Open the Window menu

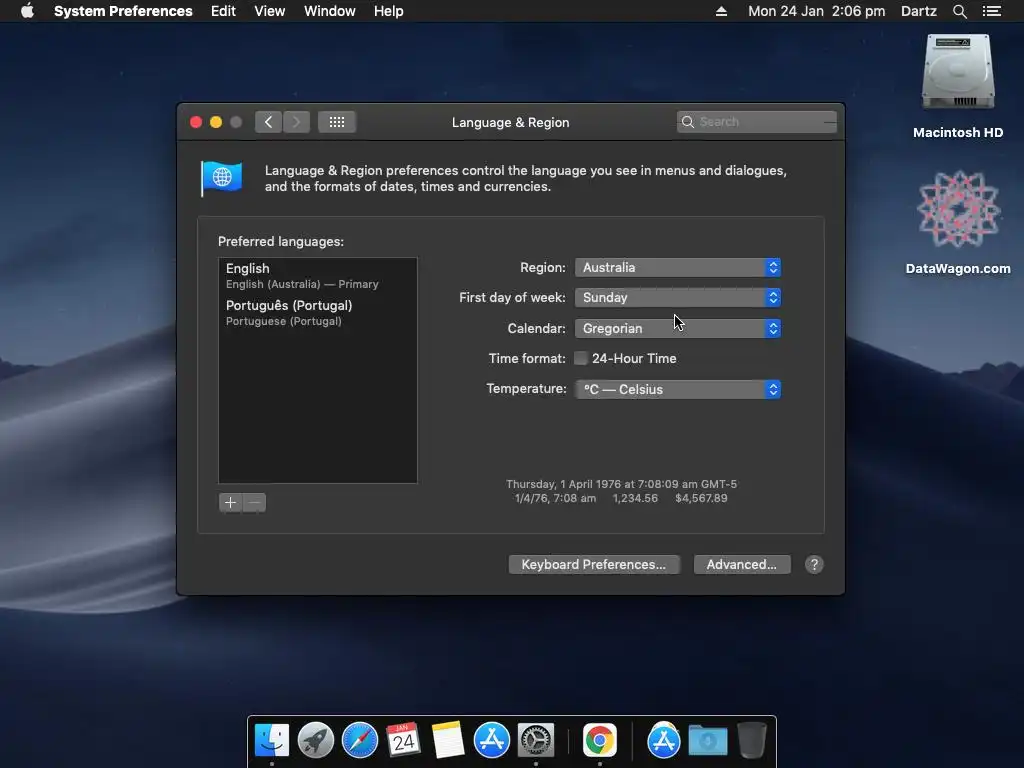tap(329, 11)
